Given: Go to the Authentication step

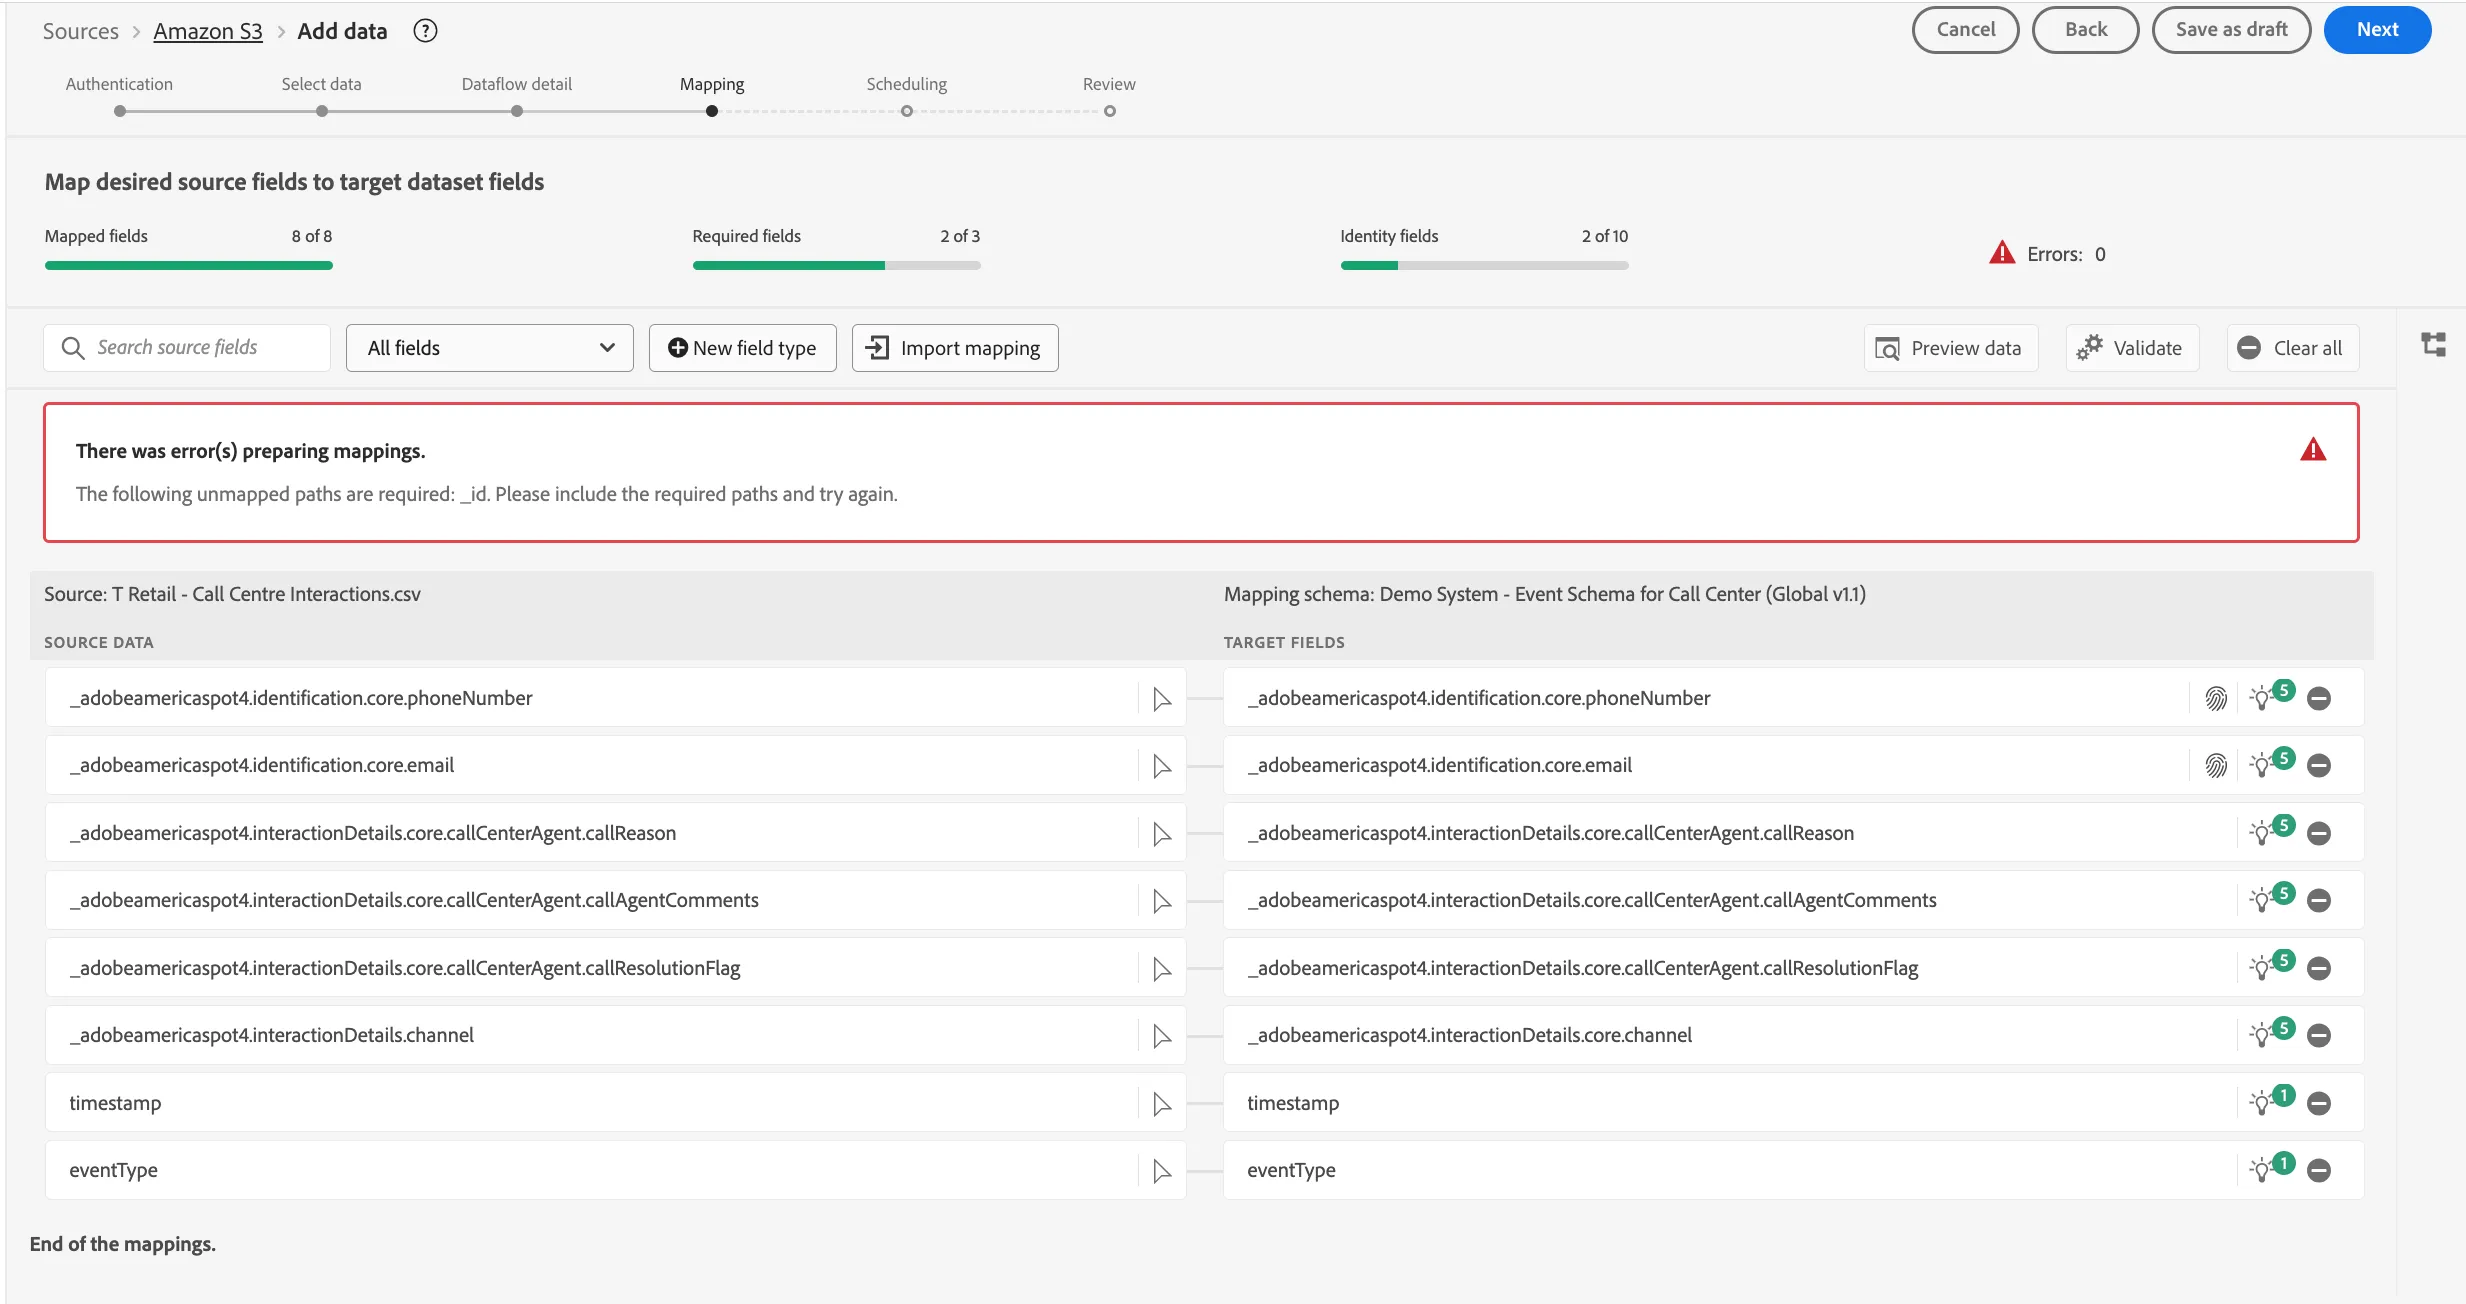Looking at the screenshot, I should click(x=119, y=96).
